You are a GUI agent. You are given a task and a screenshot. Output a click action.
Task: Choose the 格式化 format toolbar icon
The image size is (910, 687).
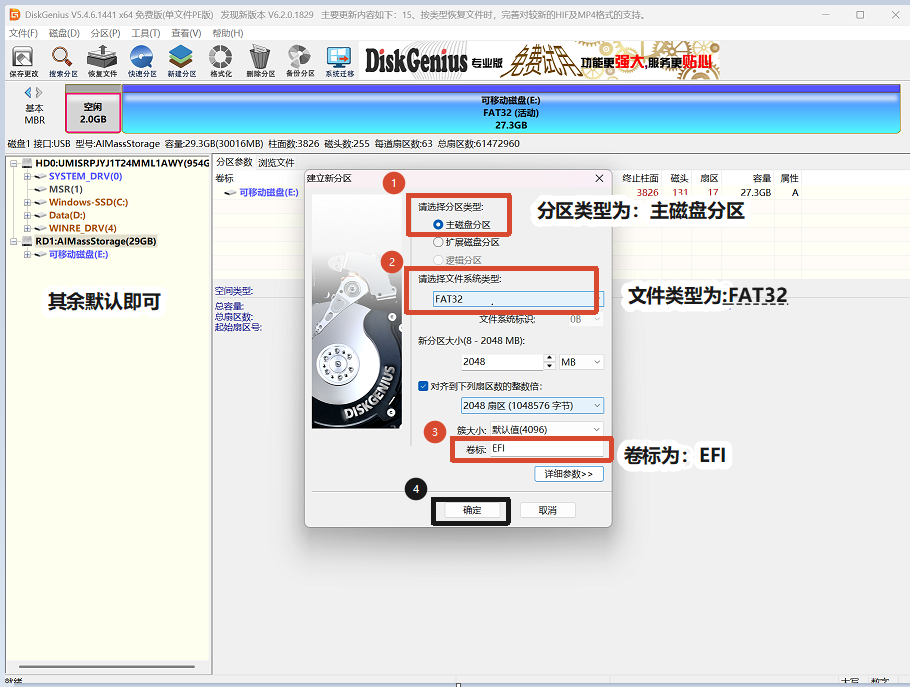[x=221, y=62]
